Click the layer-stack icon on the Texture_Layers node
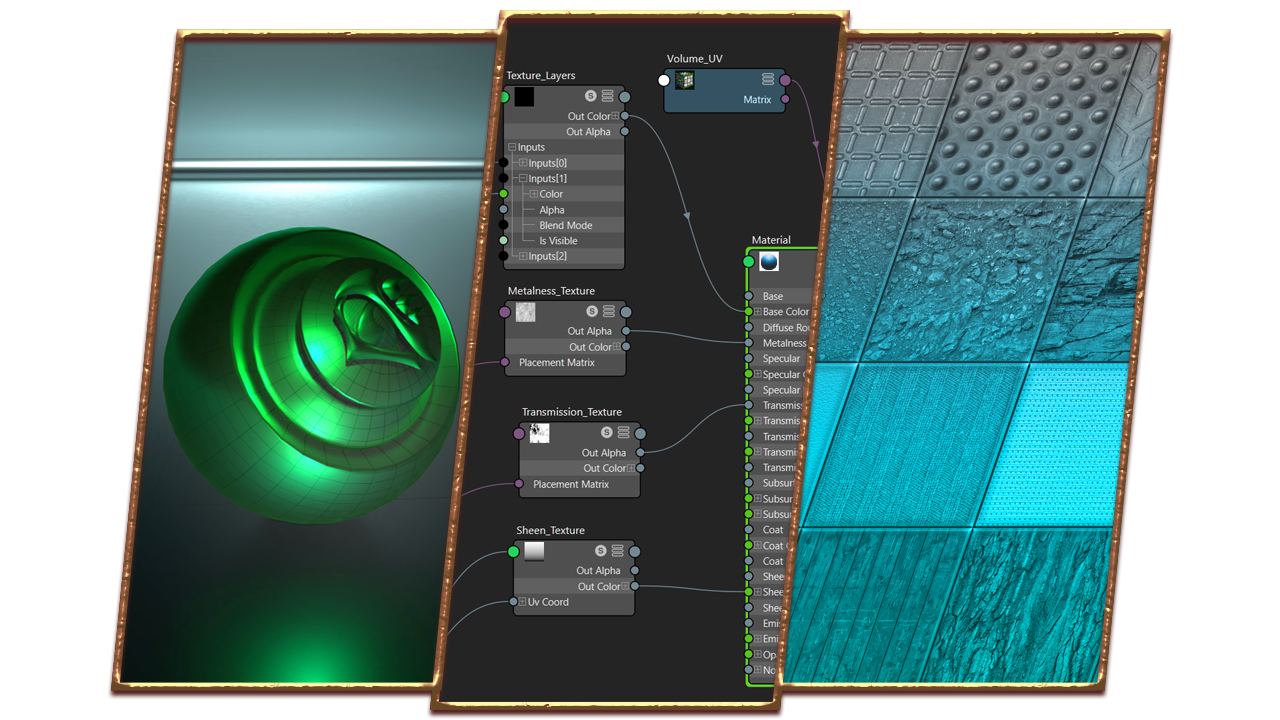The width and height of the screenshot is (1280, 720). [x=606, y=97]
